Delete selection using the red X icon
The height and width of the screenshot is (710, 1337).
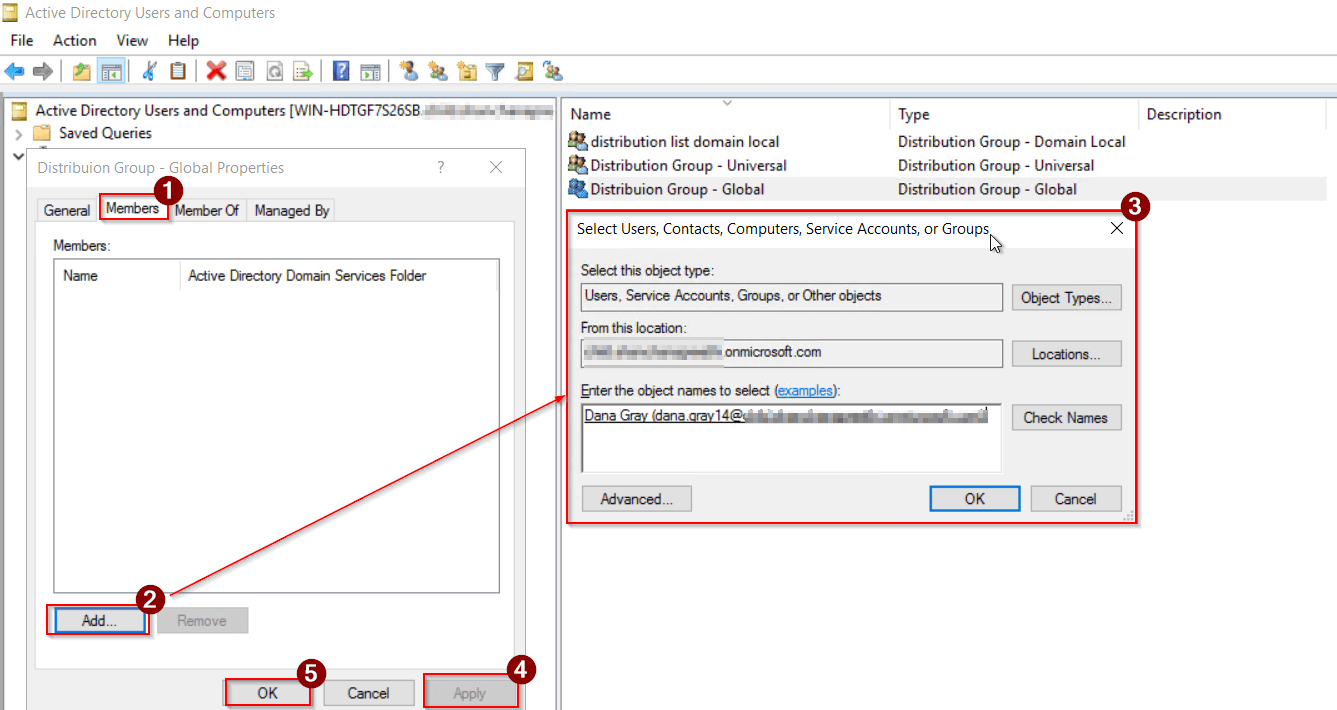coord(216,70)
